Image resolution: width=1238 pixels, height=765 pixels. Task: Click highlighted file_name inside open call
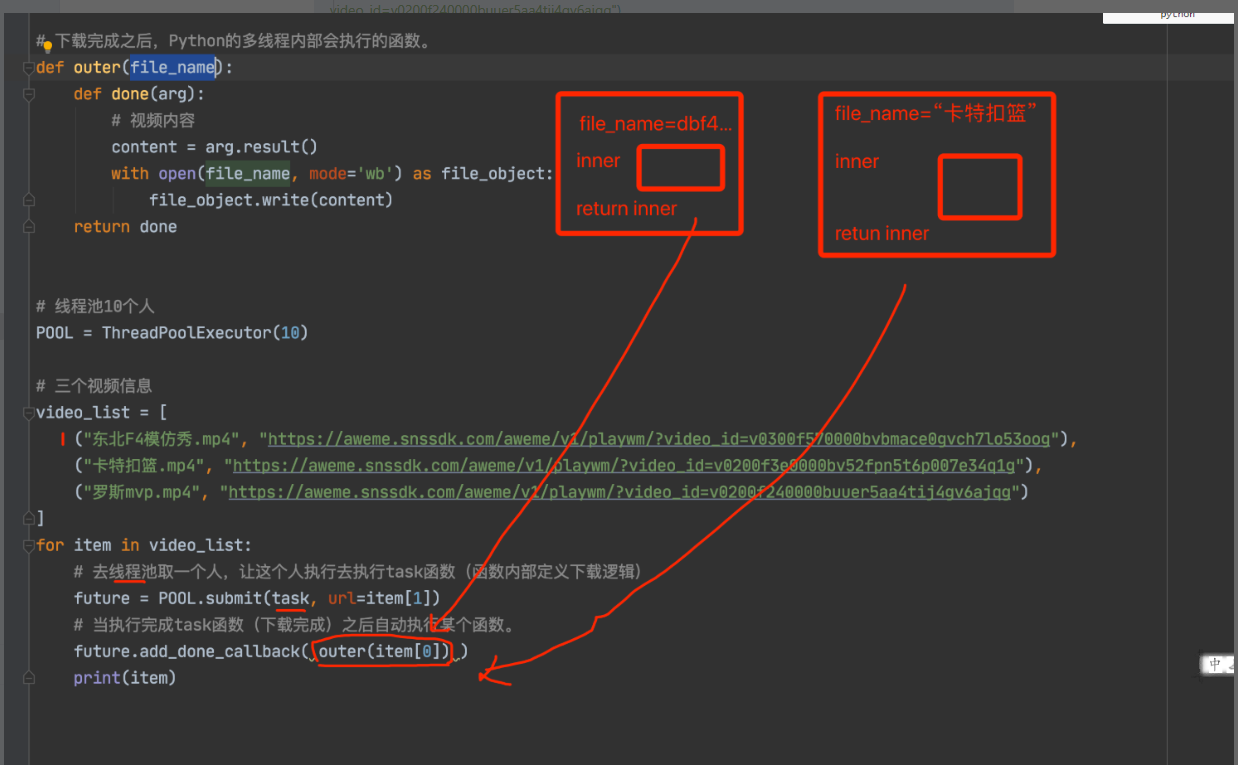click(248, 174)
